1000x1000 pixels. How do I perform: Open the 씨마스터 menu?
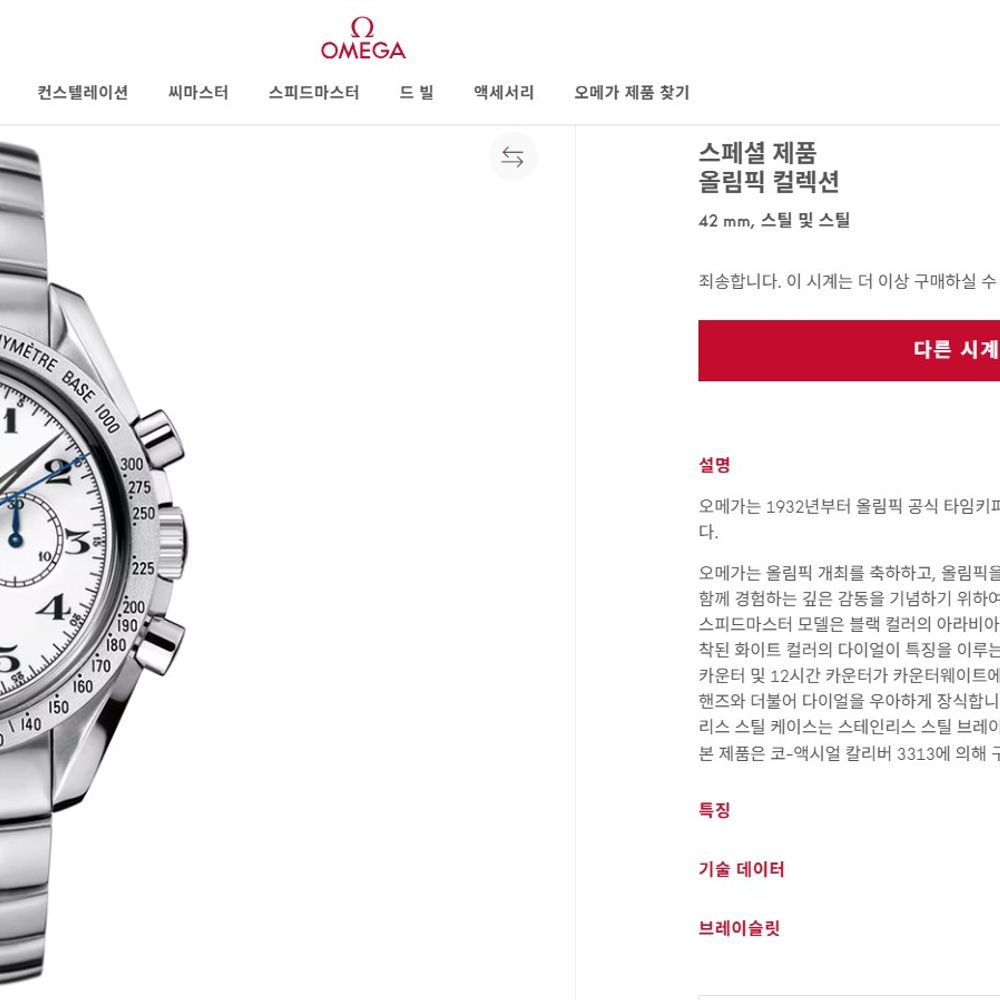click(198, 92)
